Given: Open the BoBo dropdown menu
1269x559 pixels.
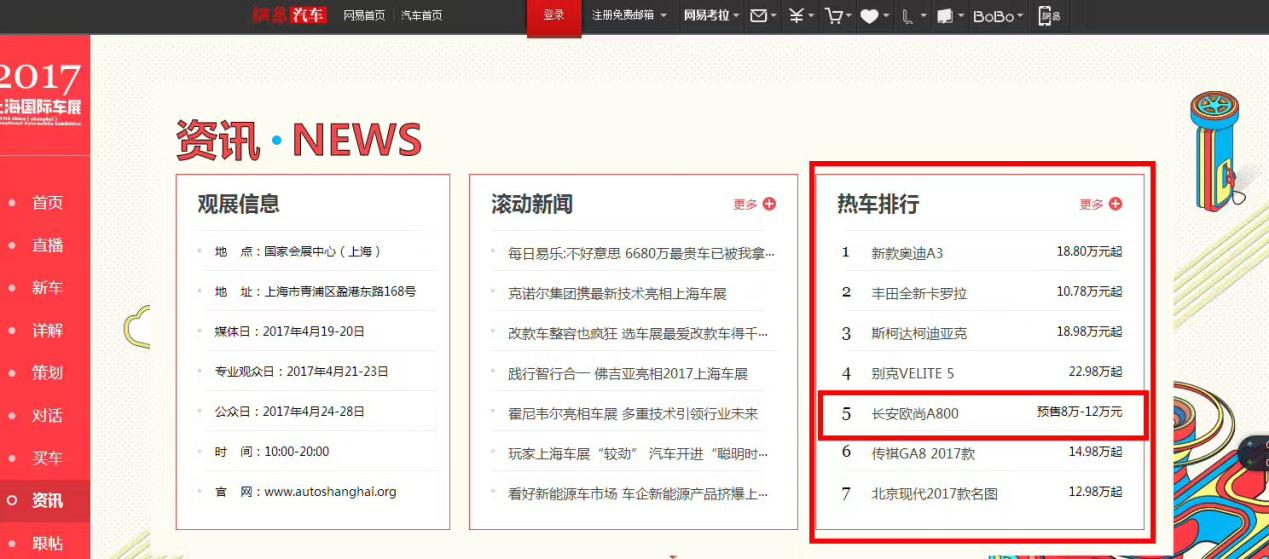Looking at the screenshot, I should 998,16.
